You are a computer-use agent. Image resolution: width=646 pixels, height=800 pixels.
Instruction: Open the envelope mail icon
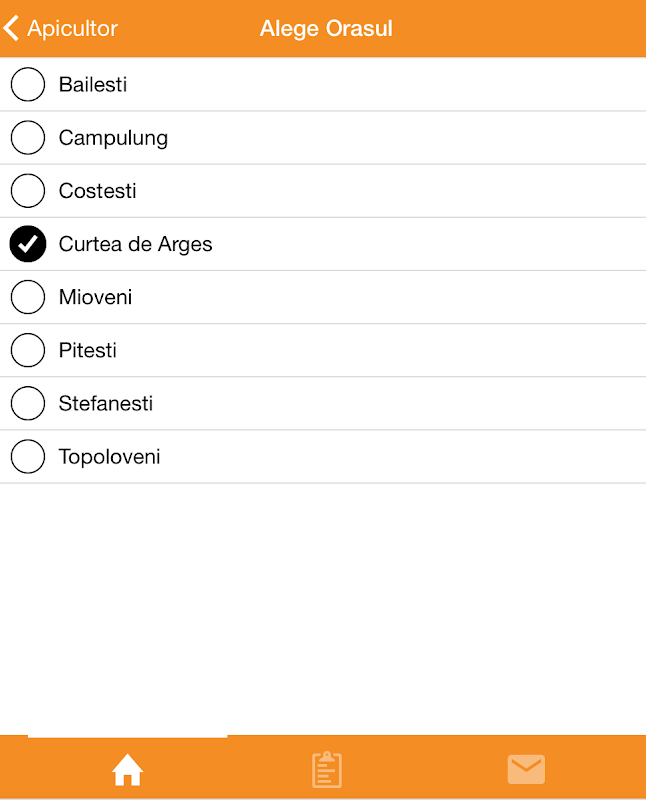526,769
